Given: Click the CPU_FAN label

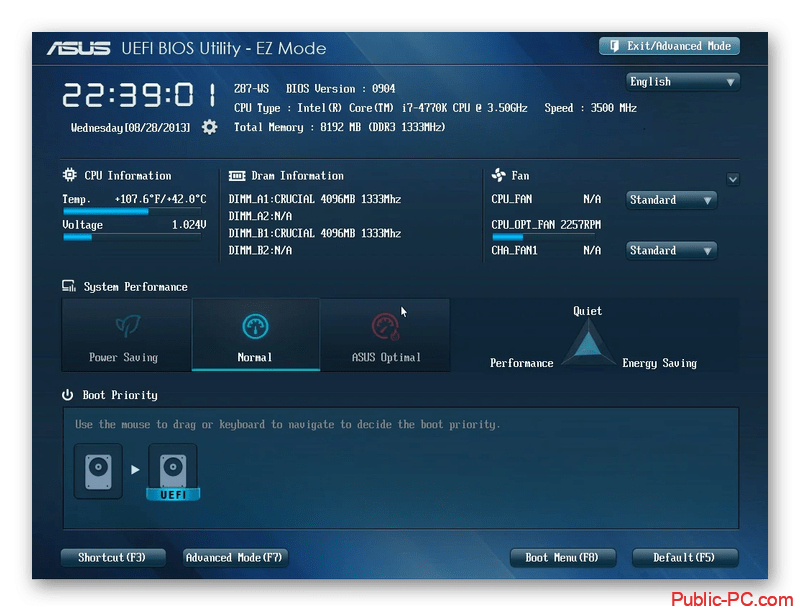Looking at the screenshot, I should click(x=512, y=199).
